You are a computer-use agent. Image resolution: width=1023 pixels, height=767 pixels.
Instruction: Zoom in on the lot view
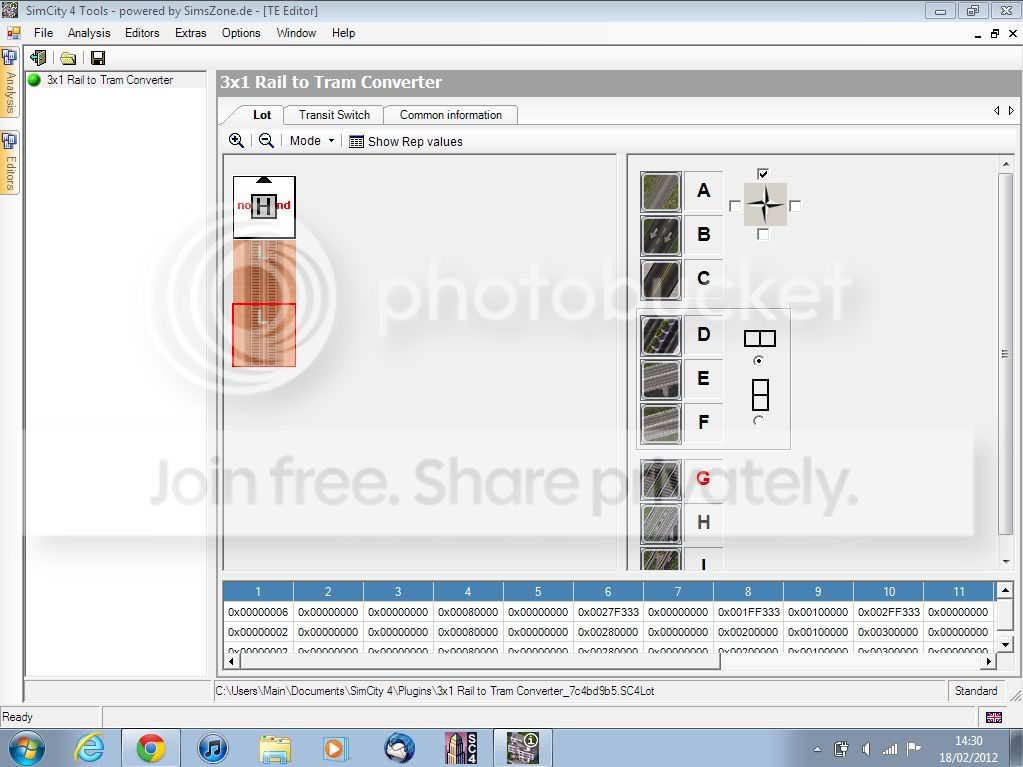[x=236, y=140]
